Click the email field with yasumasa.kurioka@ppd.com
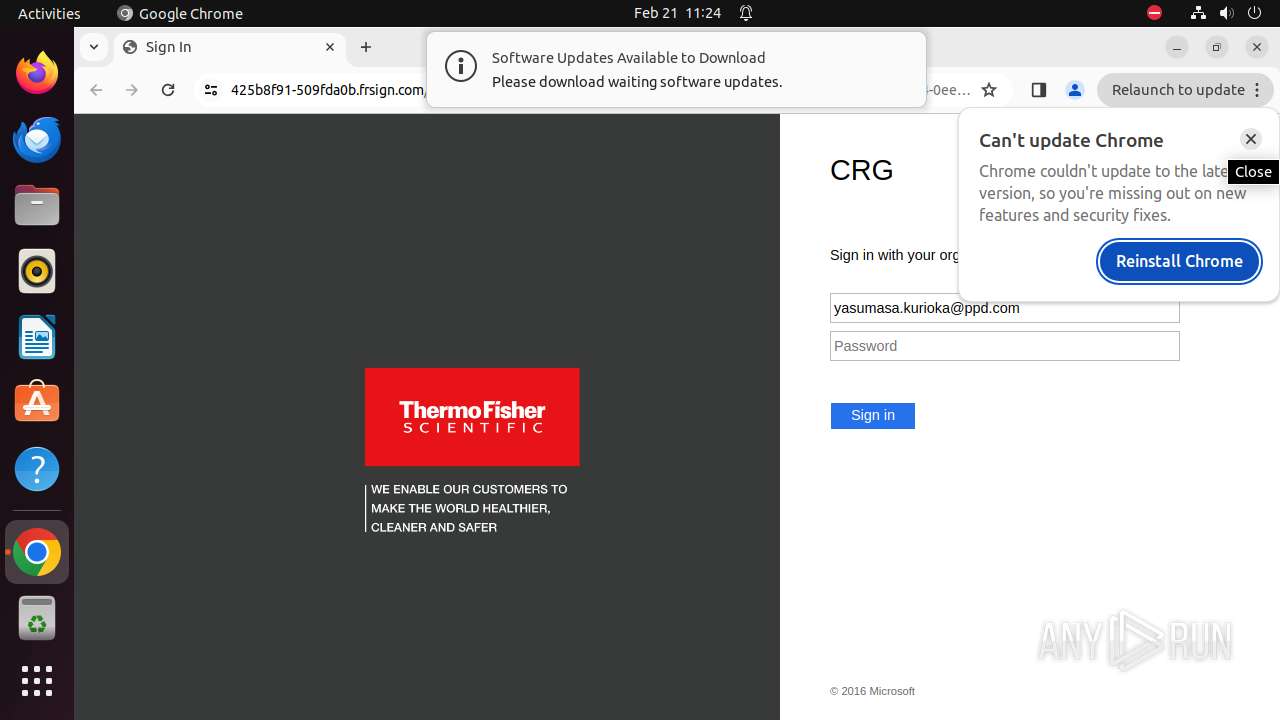The width and height of the screenshot is (1280, 720). [x=1004, y=308]
